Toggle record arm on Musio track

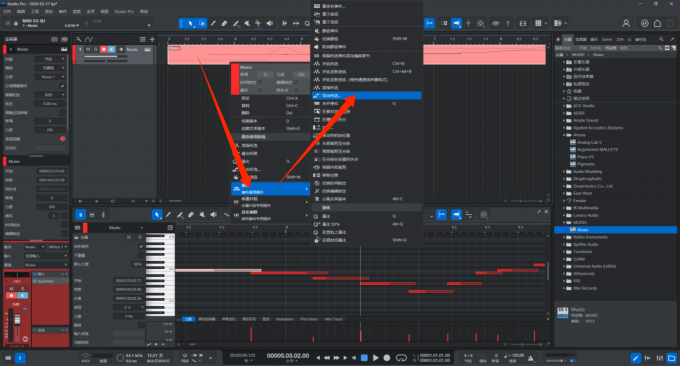pos(104,49)
